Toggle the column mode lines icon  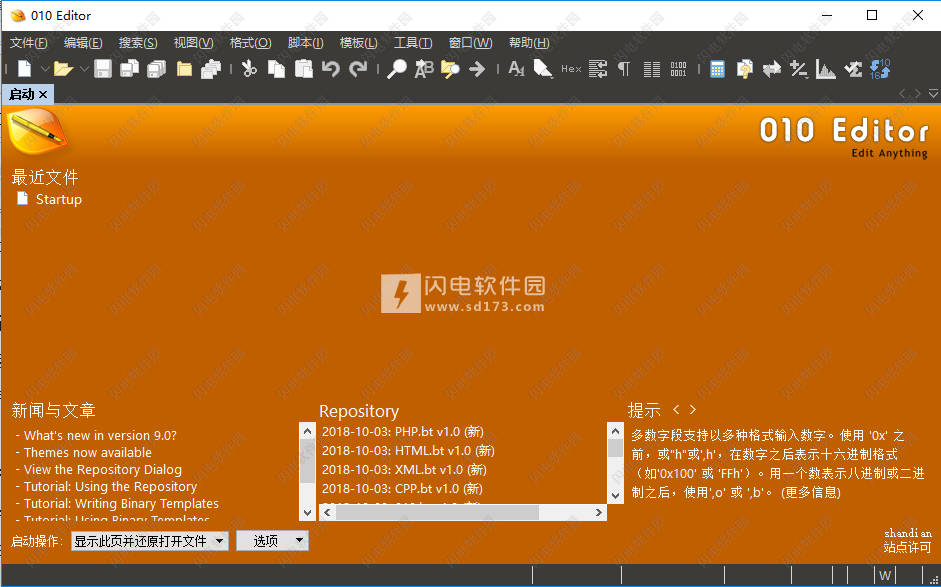652,69
